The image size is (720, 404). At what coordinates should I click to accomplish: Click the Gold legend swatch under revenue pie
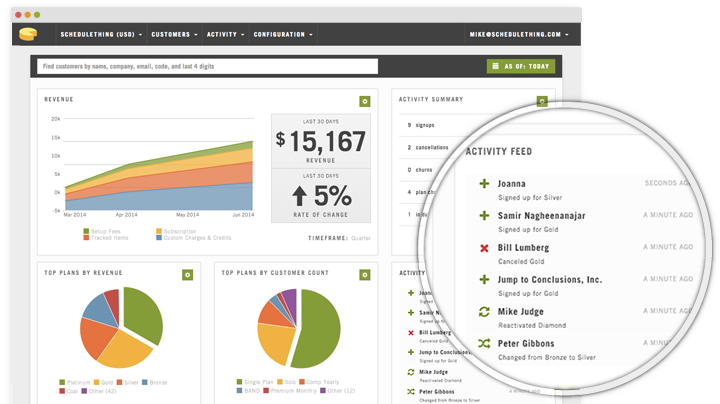coord(96,382)
